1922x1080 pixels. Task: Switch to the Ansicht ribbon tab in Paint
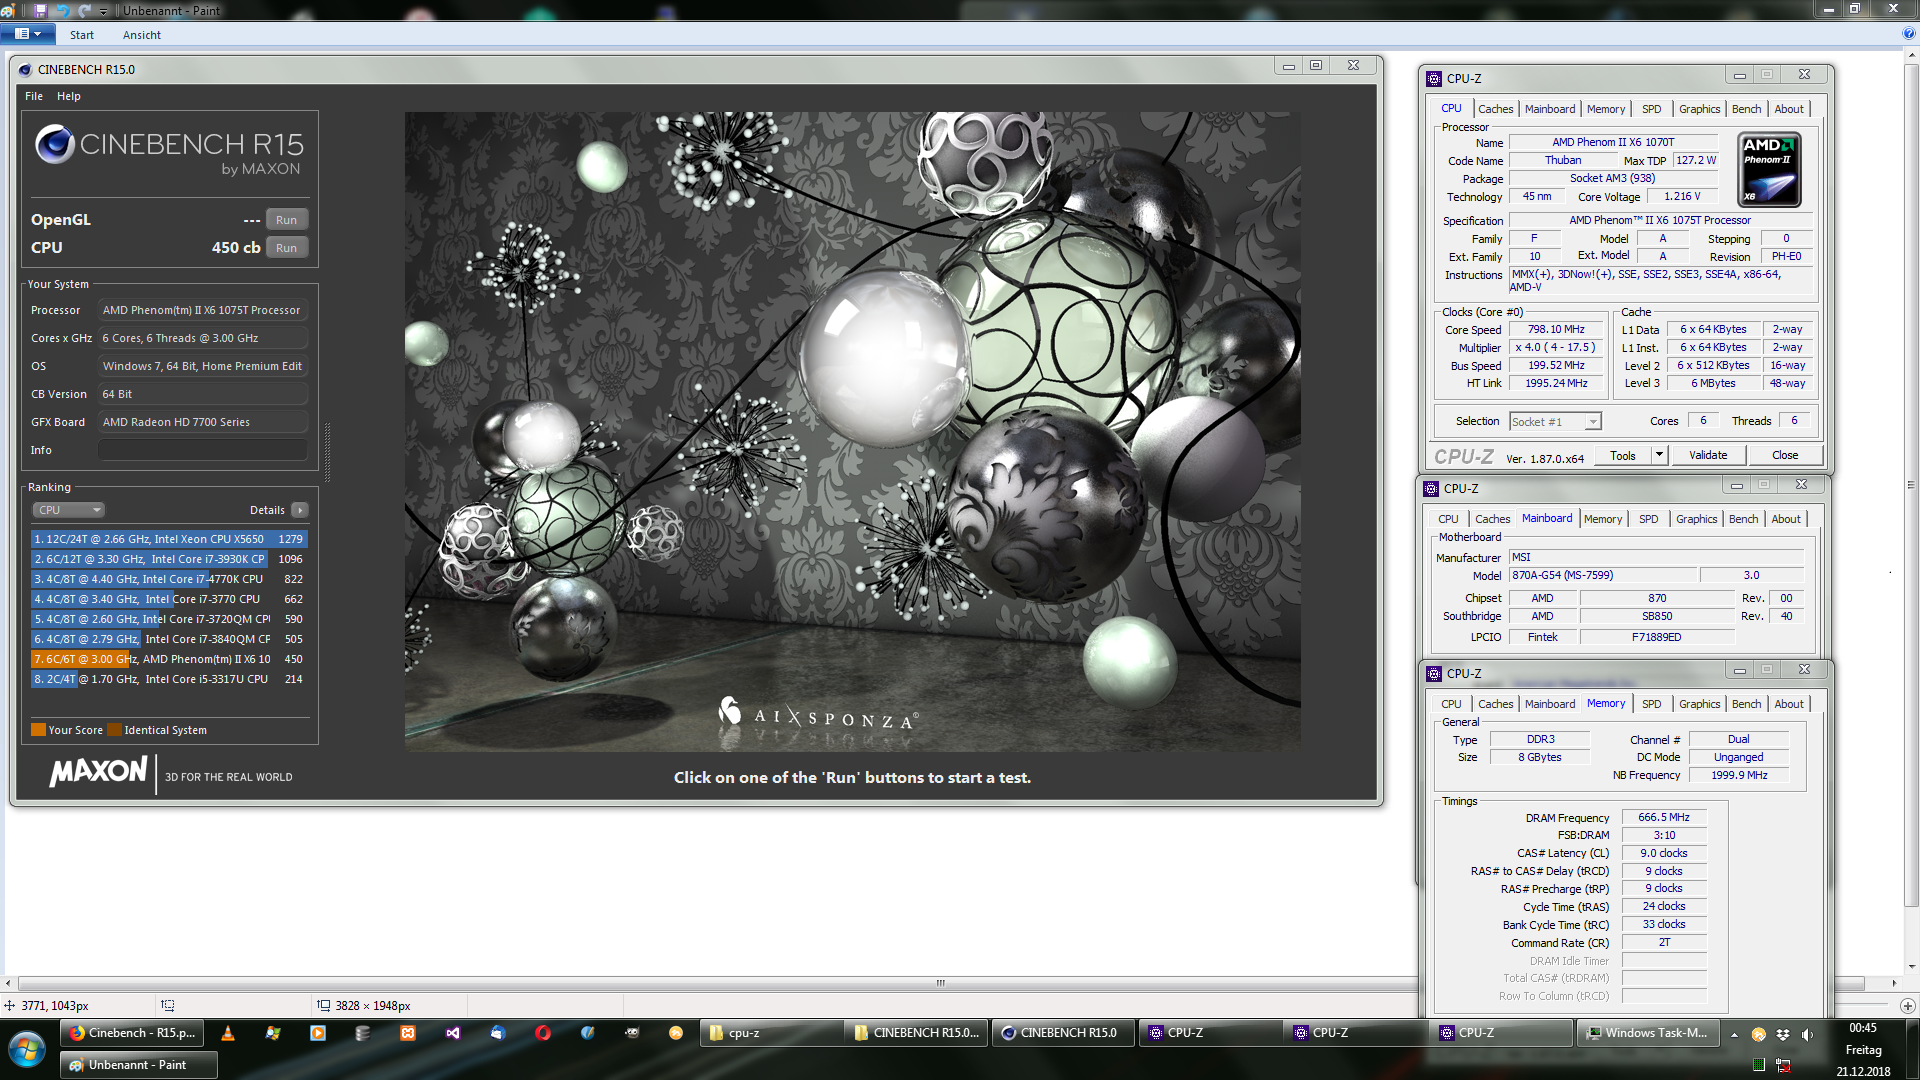point(142,35)
